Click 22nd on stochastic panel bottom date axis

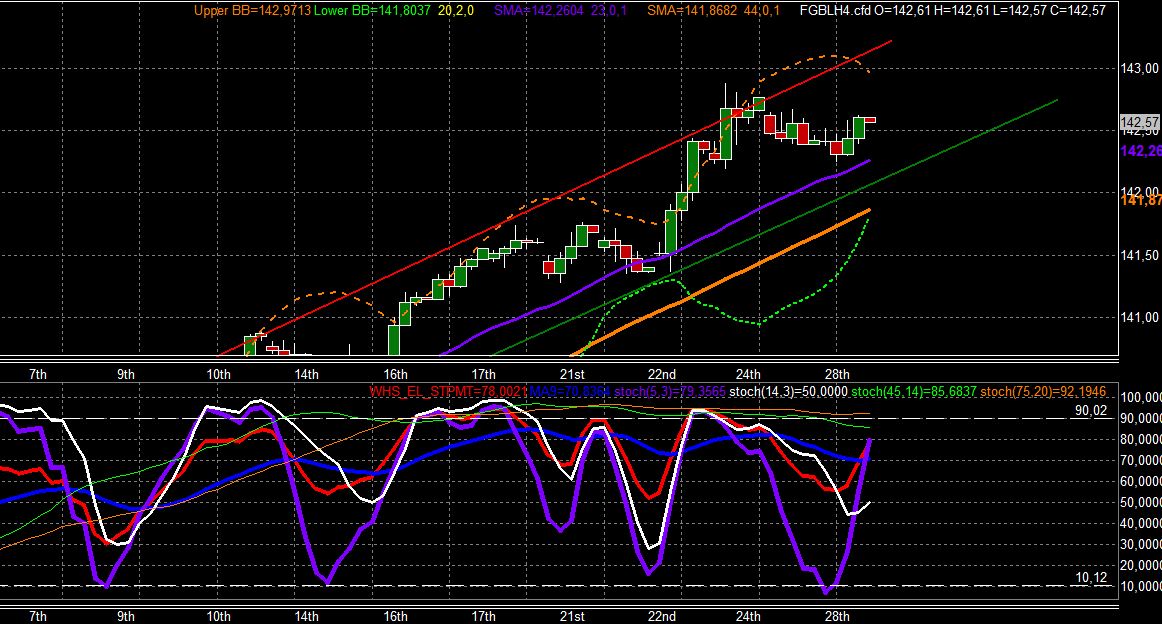coord(661,616)
